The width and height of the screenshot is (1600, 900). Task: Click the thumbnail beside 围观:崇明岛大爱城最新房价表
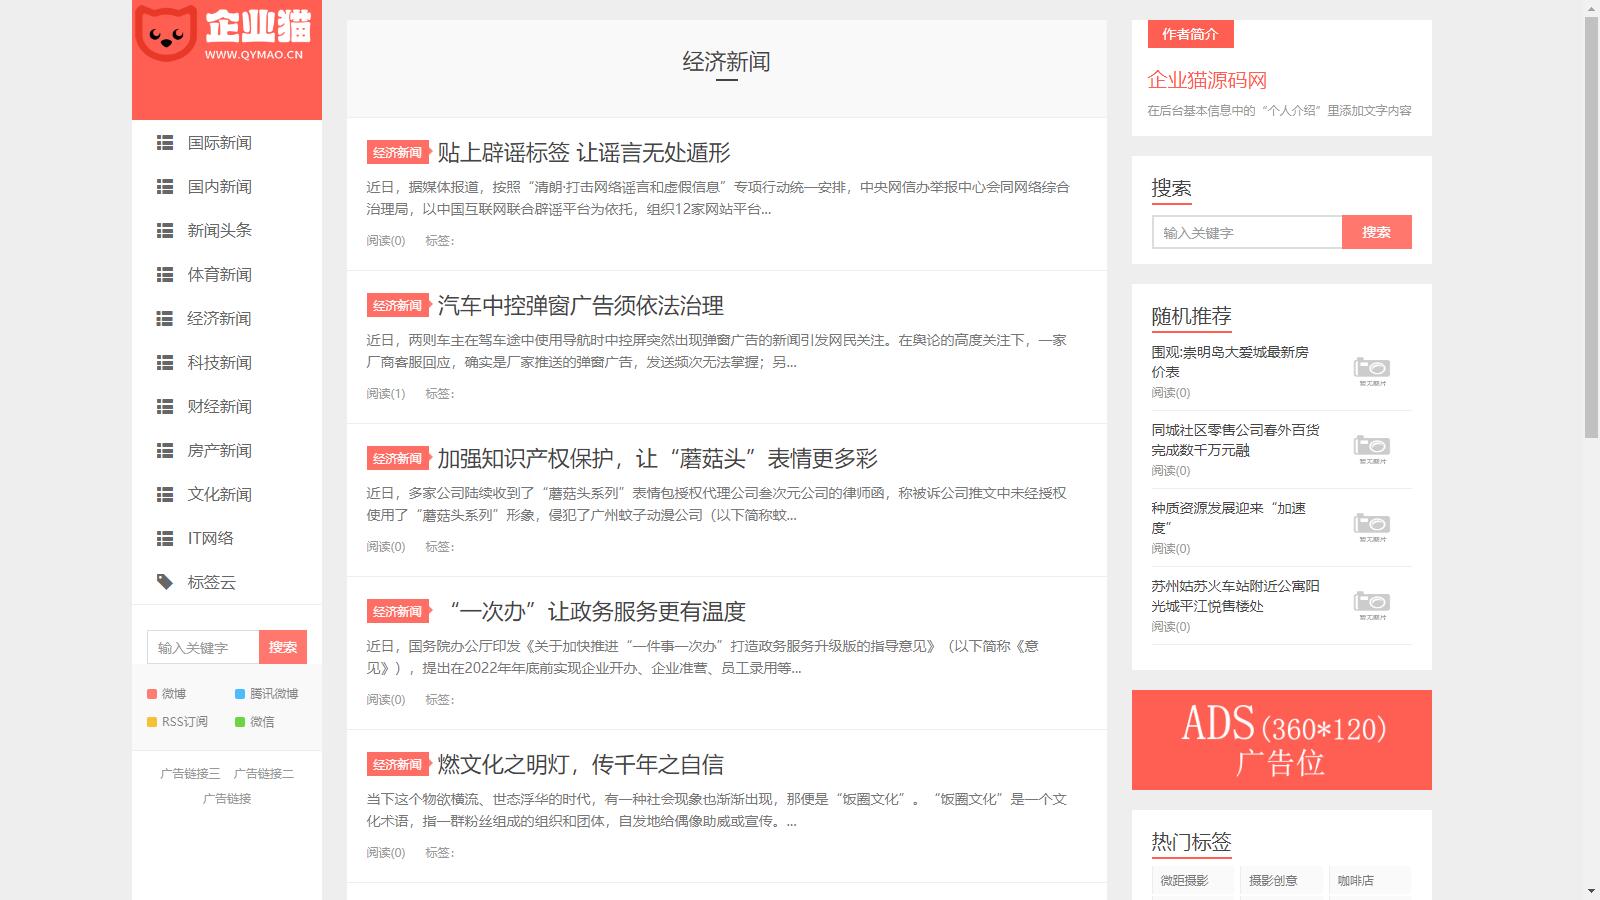1372,370
